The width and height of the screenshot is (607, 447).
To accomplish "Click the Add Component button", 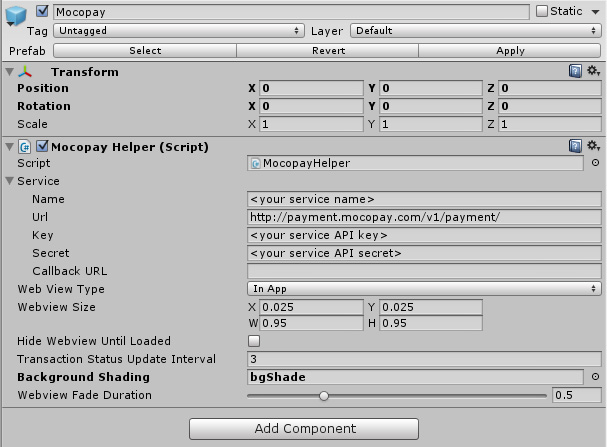I will pos(304,429).
